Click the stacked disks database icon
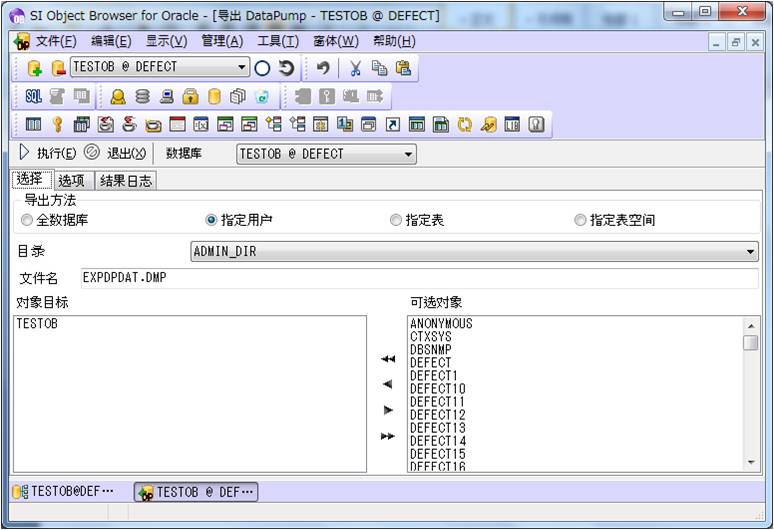Screen dimensions: 774x530 coord(142,96)
